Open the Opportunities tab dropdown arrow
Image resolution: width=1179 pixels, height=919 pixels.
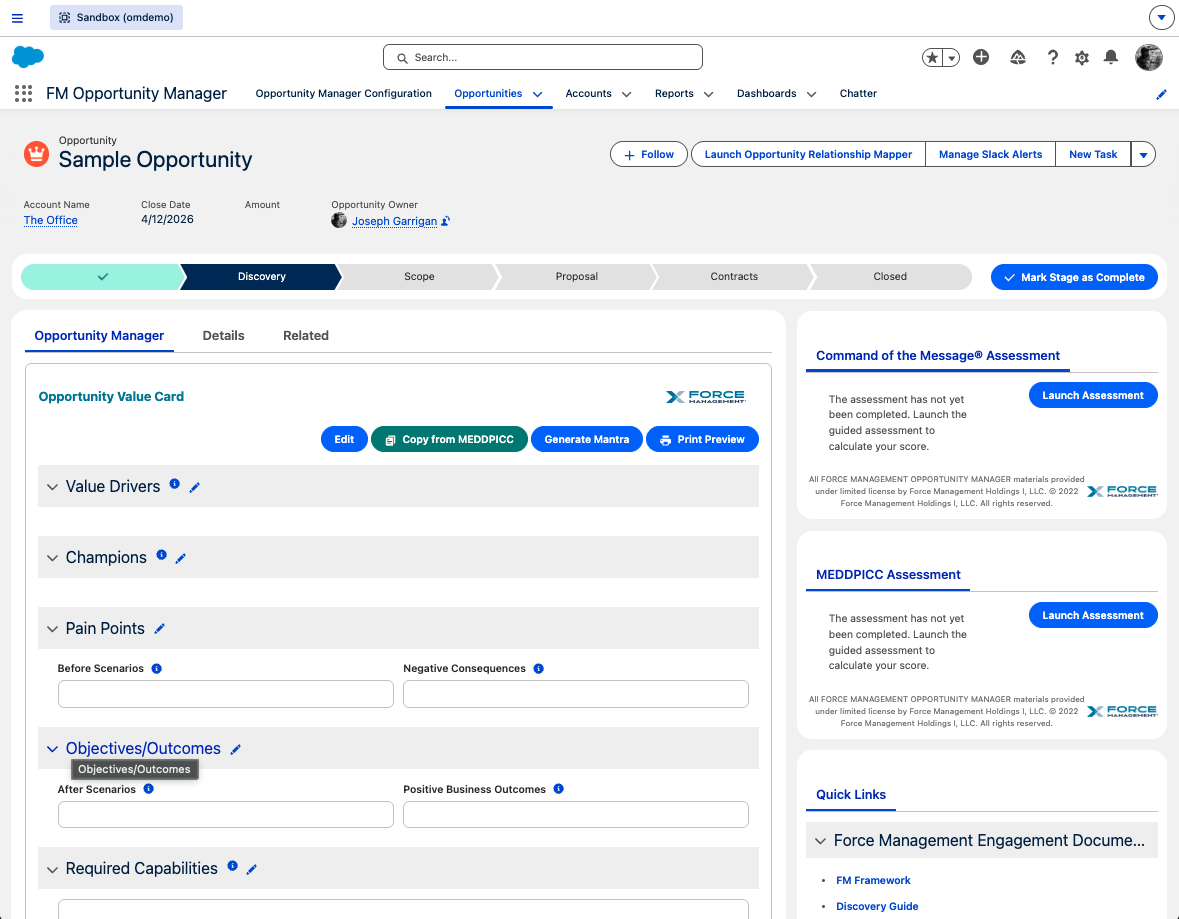click(537, 94)
